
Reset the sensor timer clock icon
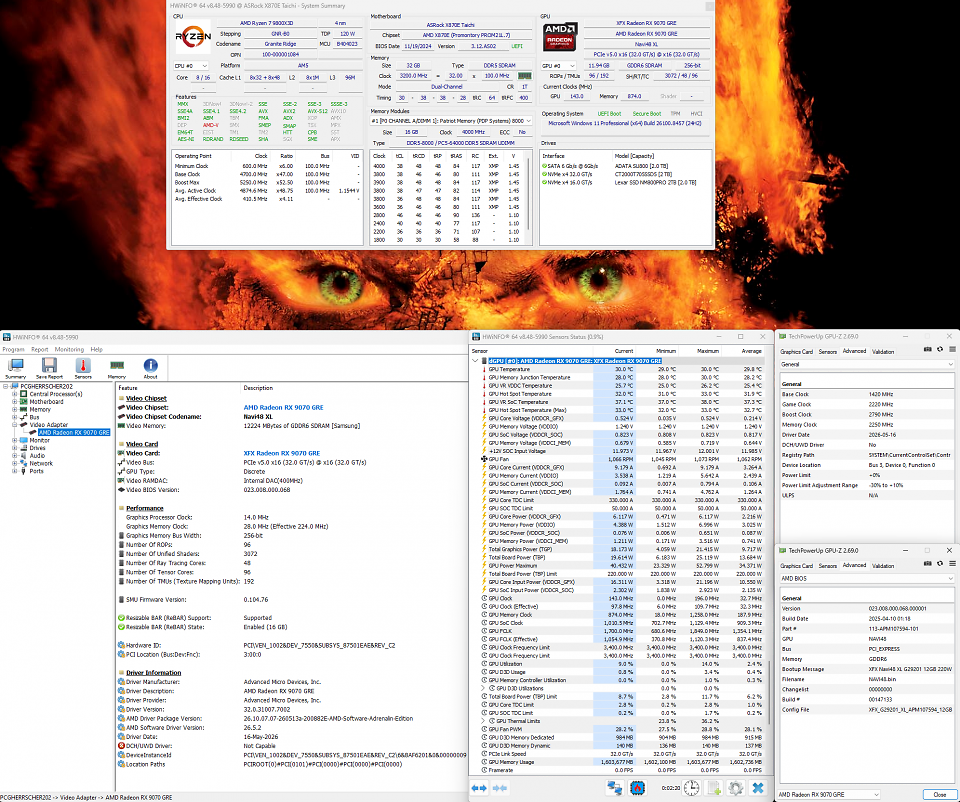point(691,788)
